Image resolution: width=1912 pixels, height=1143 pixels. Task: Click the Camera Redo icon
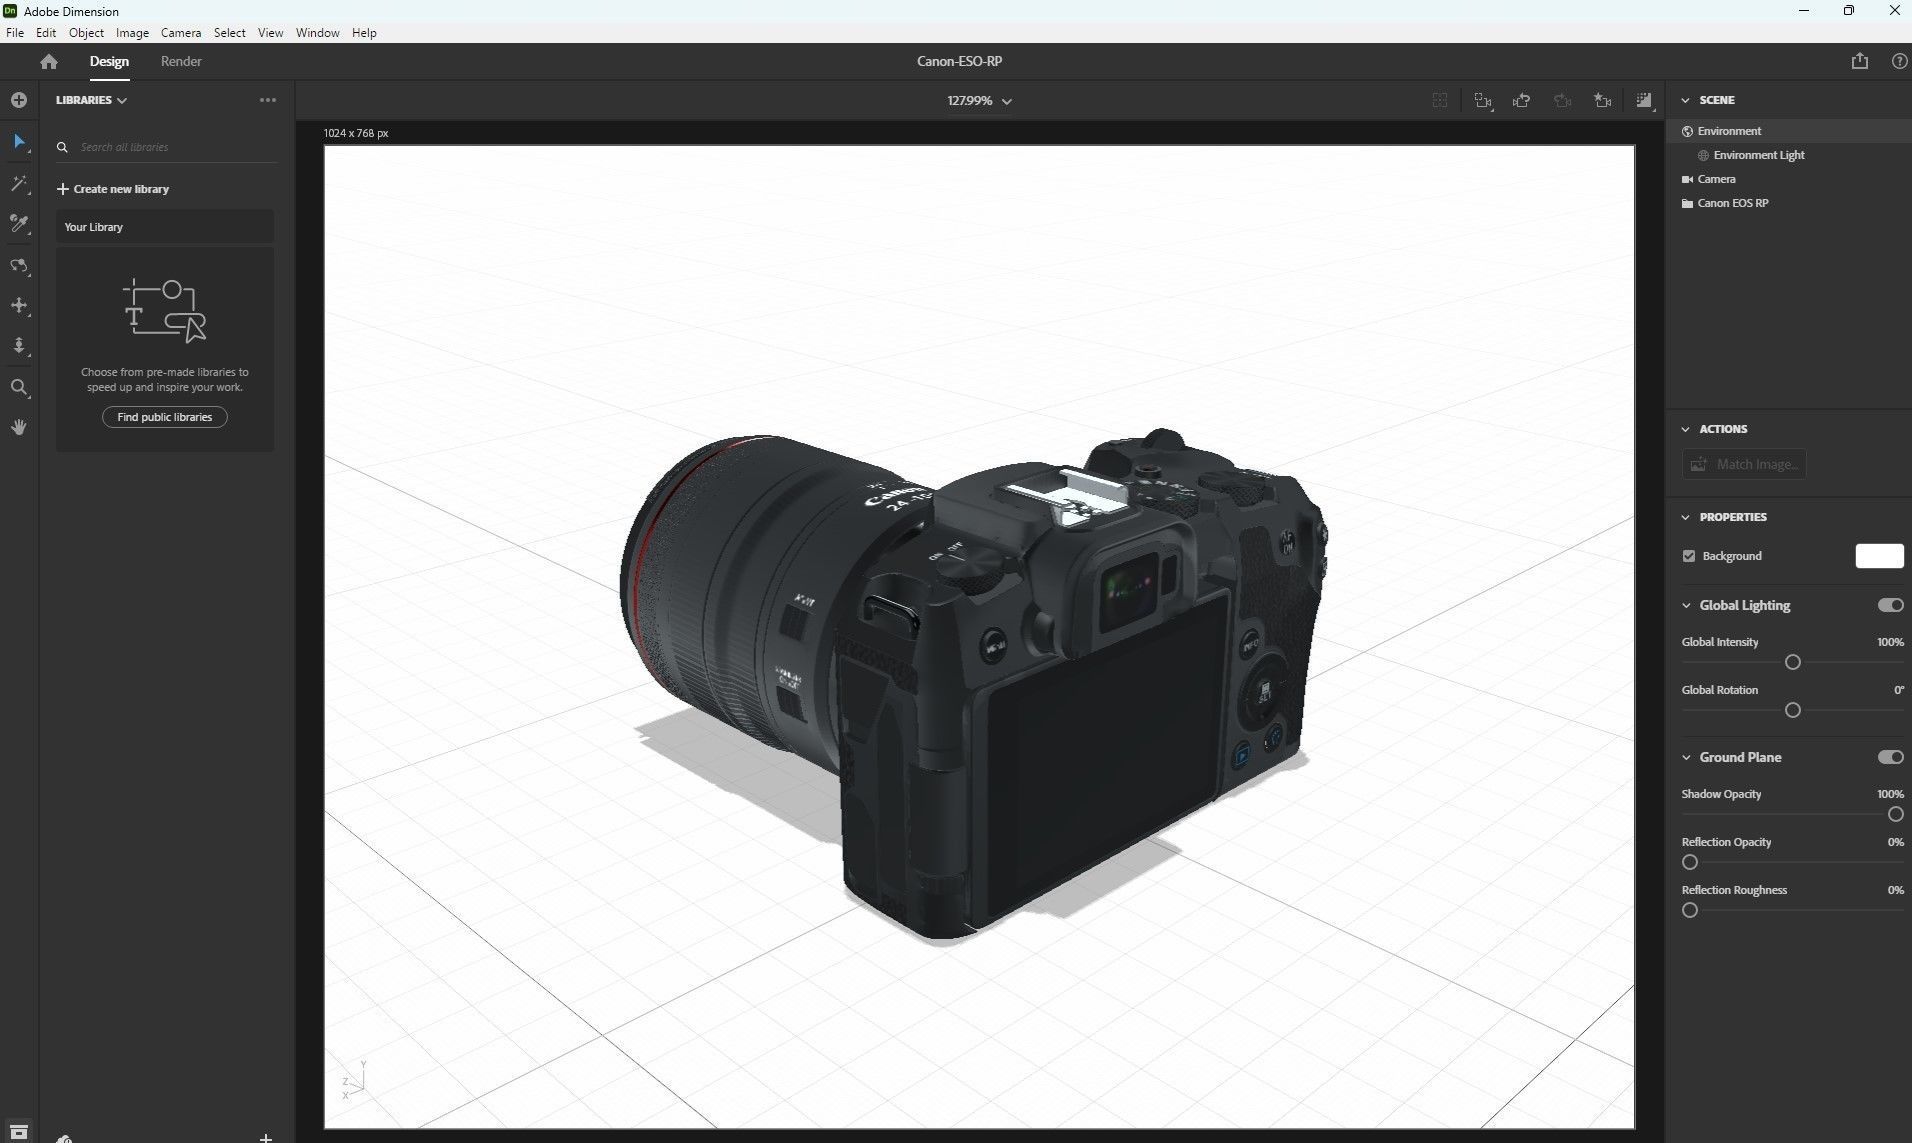click(x=1562, y=100)
